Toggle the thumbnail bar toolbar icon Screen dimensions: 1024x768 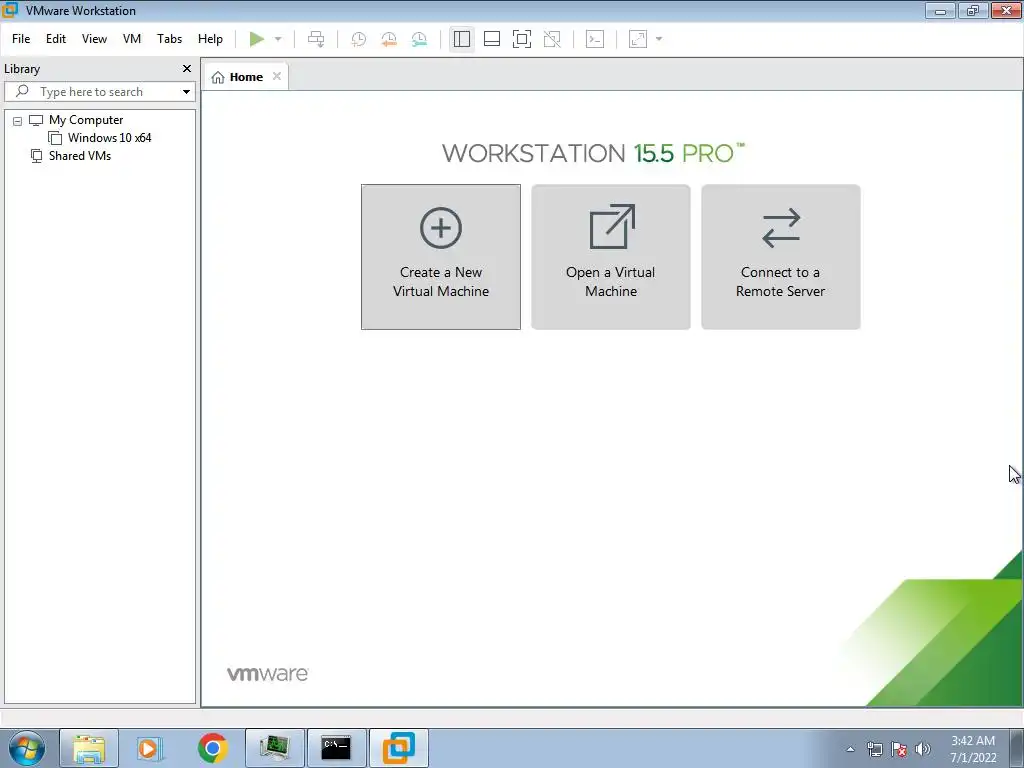tap(492, 39)
